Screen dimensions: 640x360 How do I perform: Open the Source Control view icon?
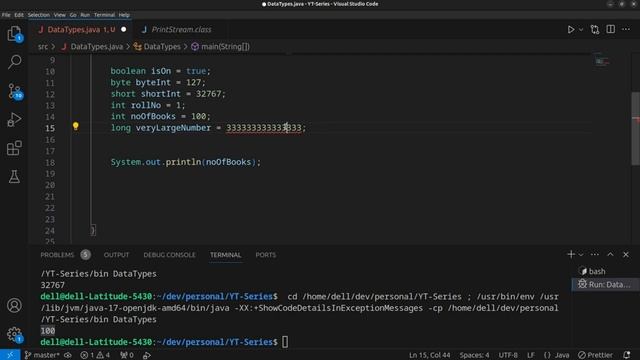pos(14,91)
